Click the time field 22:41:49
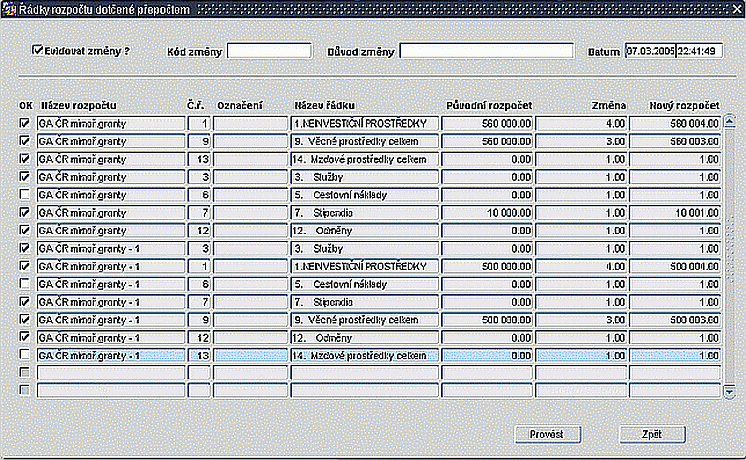 pyautogui.click(x=699, y=51)
